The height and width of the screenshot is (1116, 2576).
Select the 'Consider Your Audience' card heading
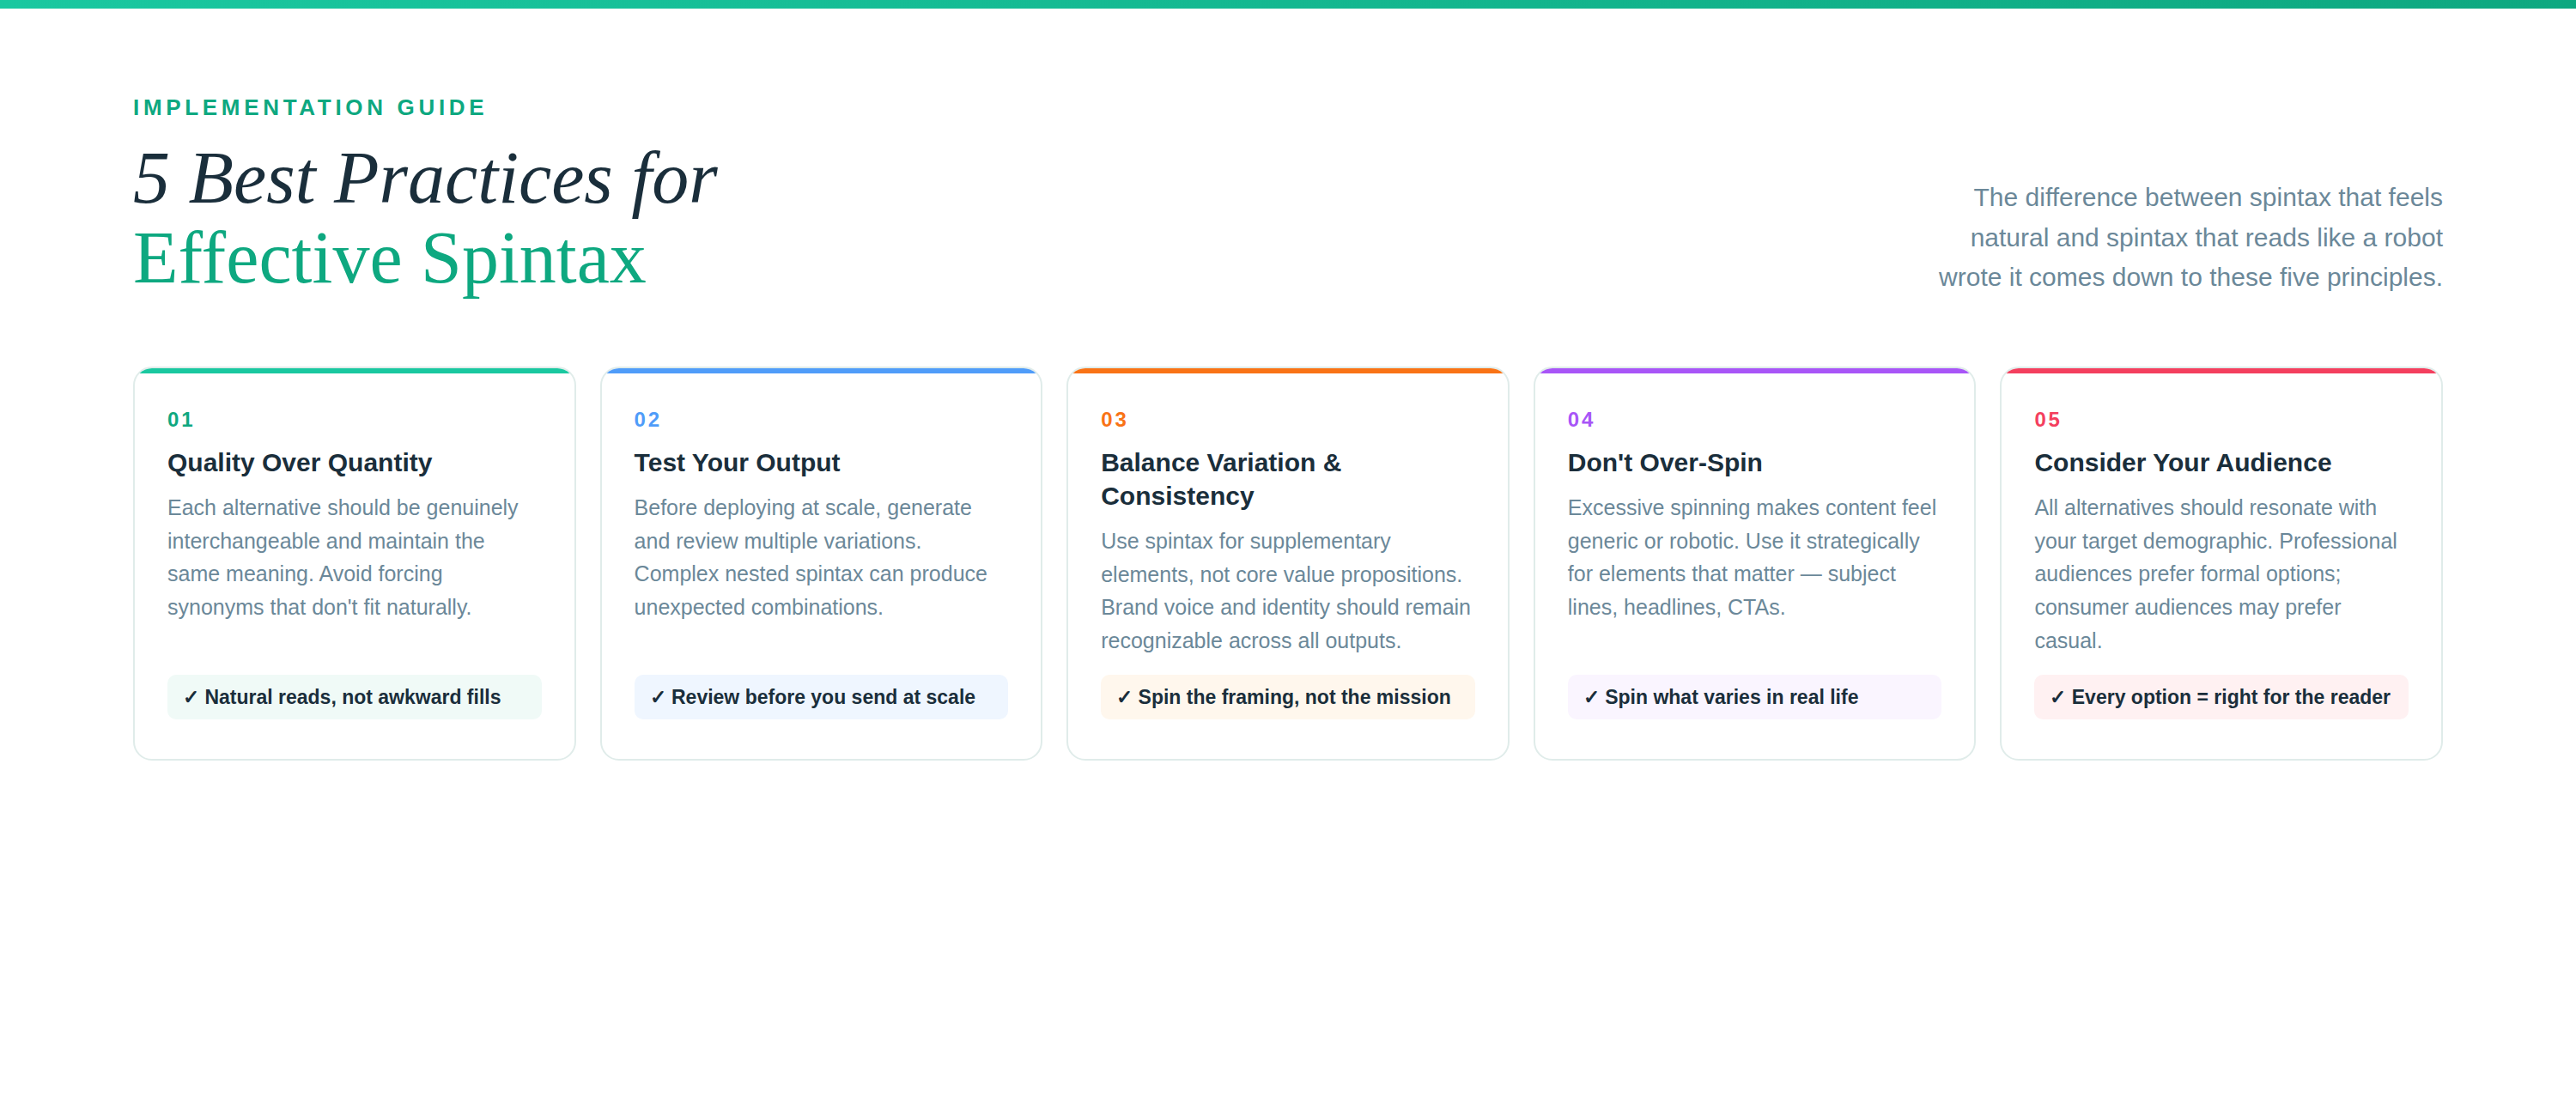pyautogui.click(x=2182, y=463)
